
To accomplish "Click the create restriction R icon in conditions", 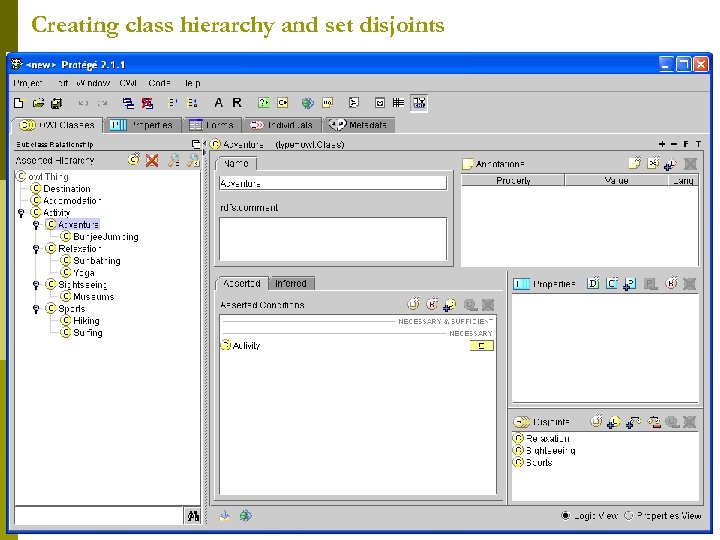I will 432,304.
